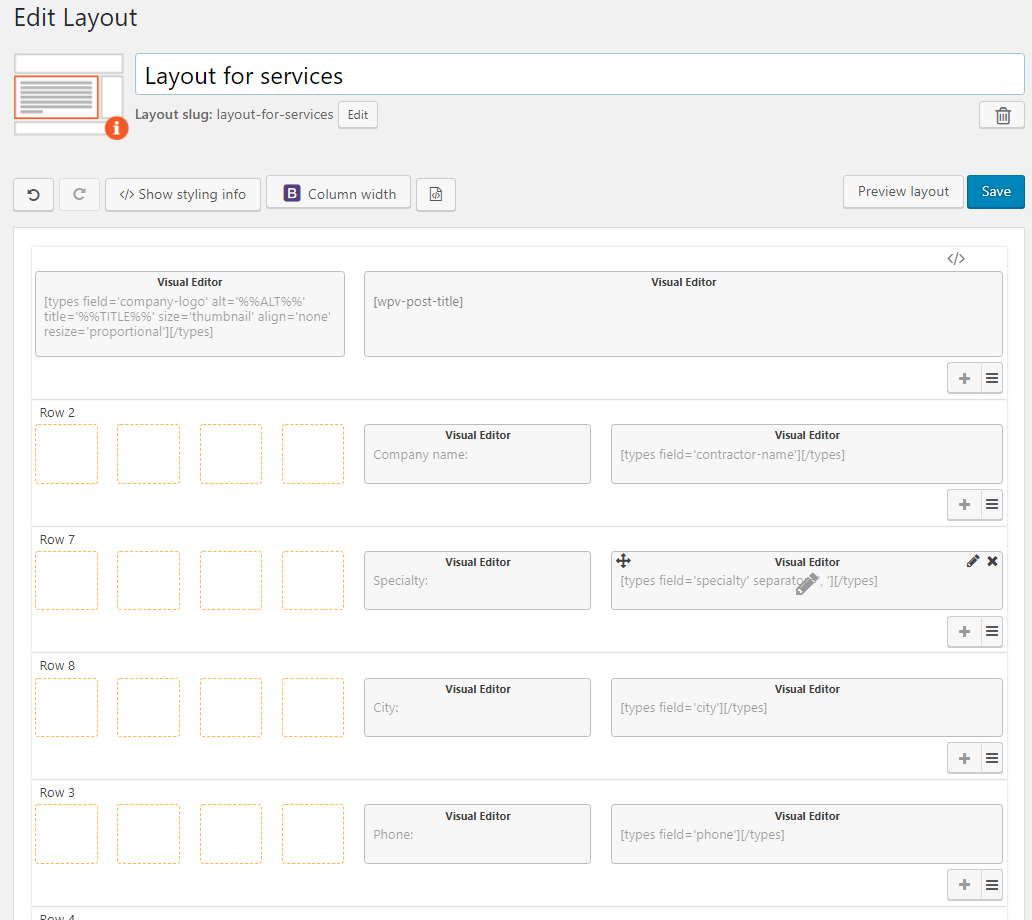Select the city field Visual Editor cell
The image size is (1032, 920).
[x=807, y=707]
